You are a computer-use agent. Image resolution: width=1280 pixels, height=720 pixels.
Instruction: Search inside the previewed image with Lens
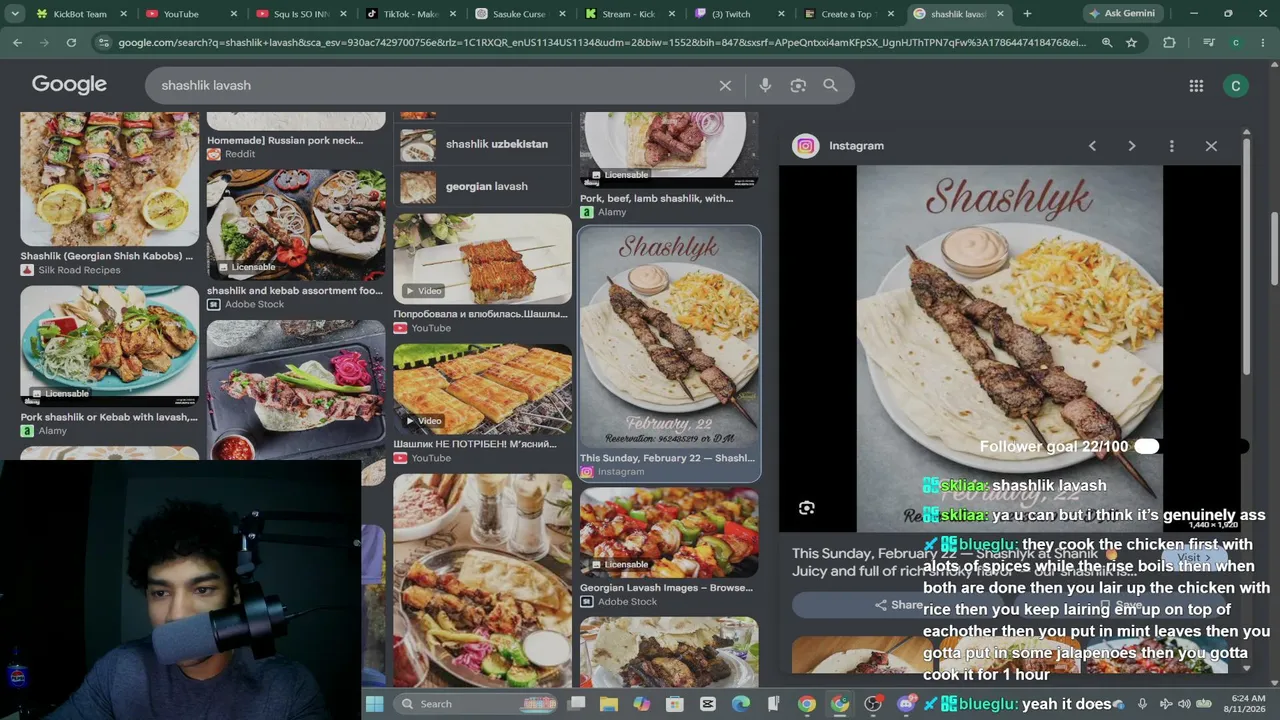click(807, 508)
